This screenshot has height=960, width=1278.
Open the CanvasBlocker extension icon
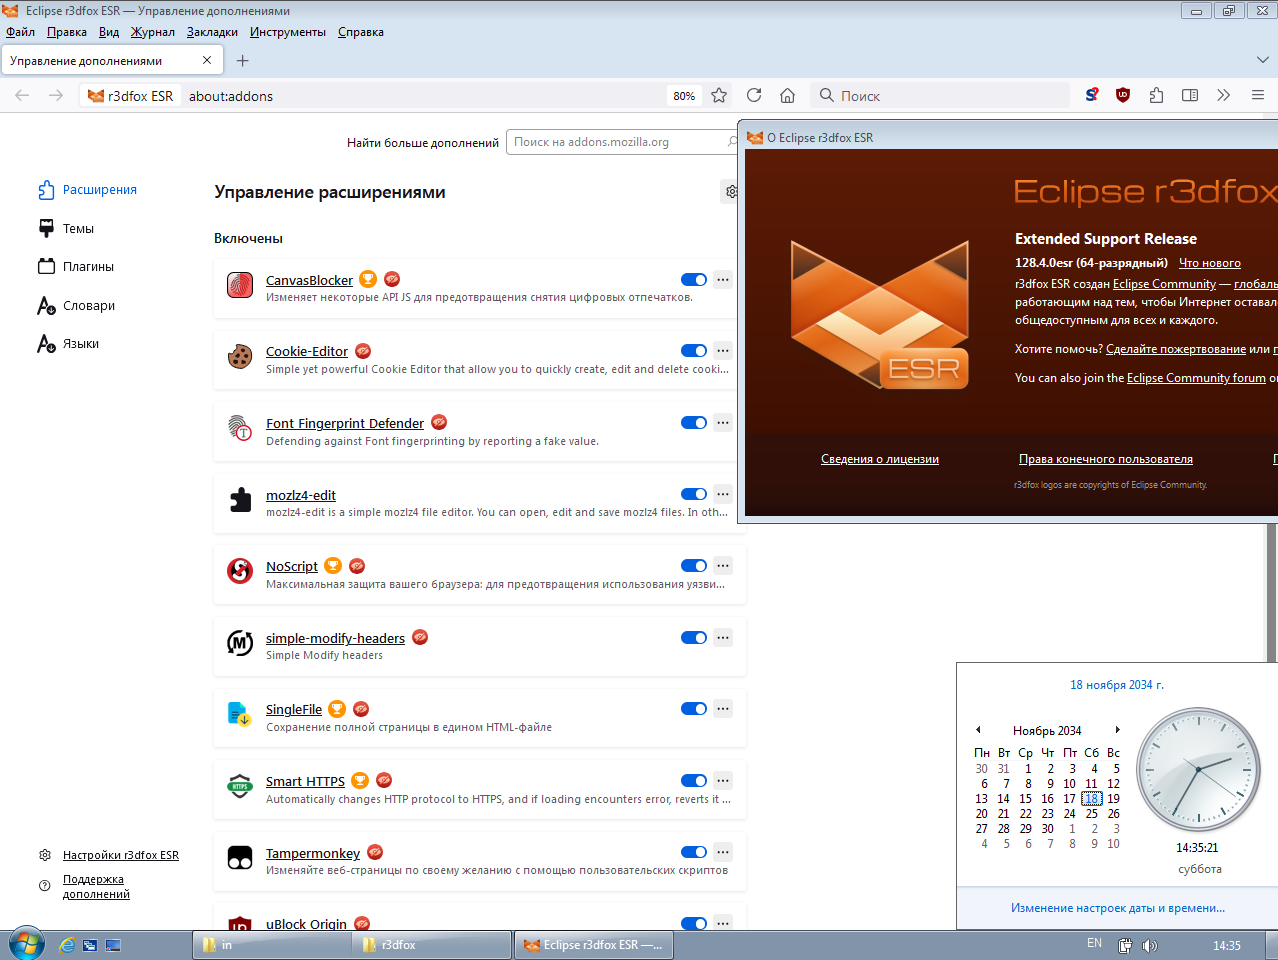(240, 286)
